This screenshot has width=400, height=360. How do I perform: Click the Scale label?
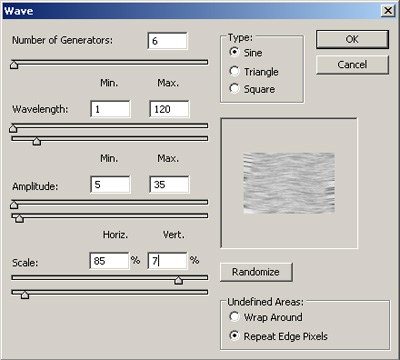click(25, 263)
